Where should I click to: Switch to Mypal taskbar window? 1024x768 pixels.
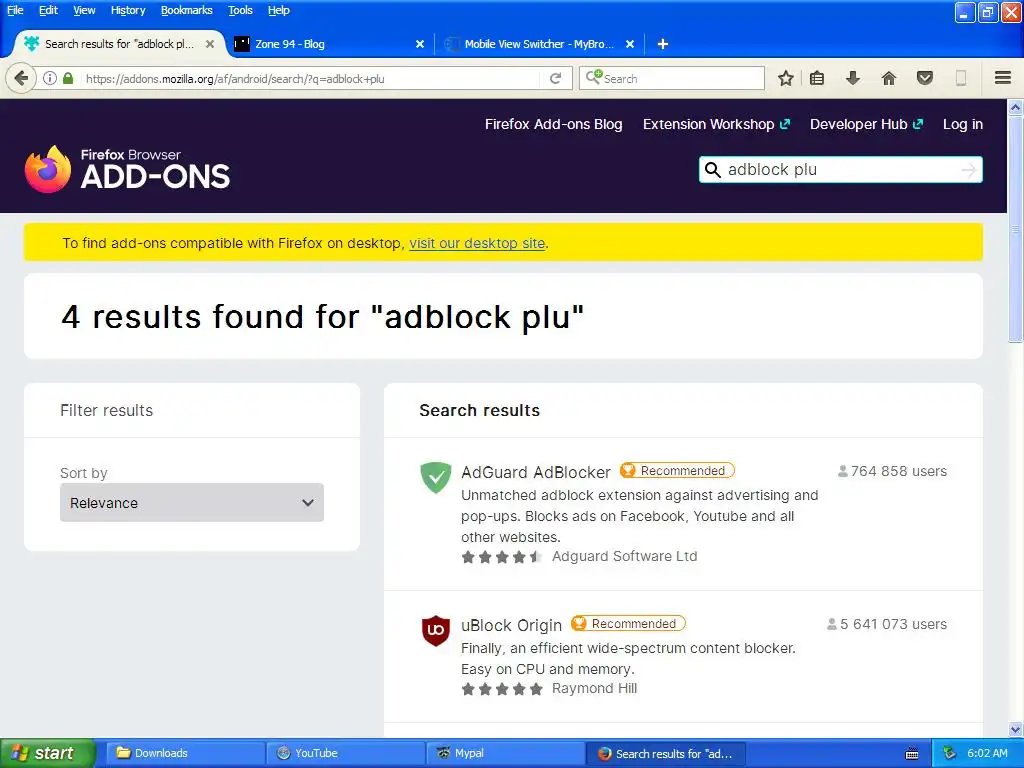[505, 753]
